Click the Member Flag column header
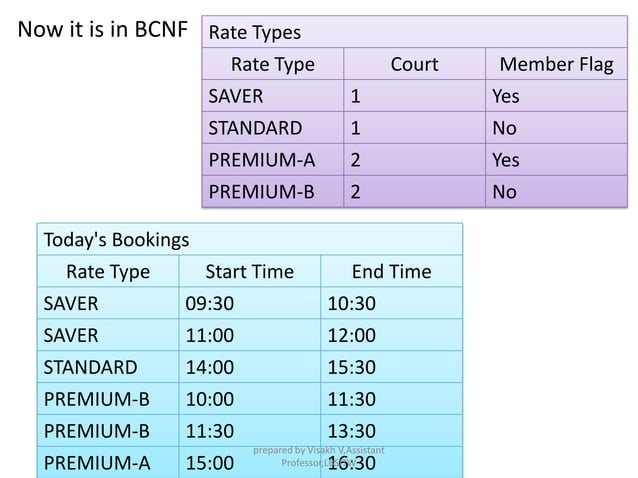Image resolution: width=638 pixels, height=478 pixels. tap(556, 64)
